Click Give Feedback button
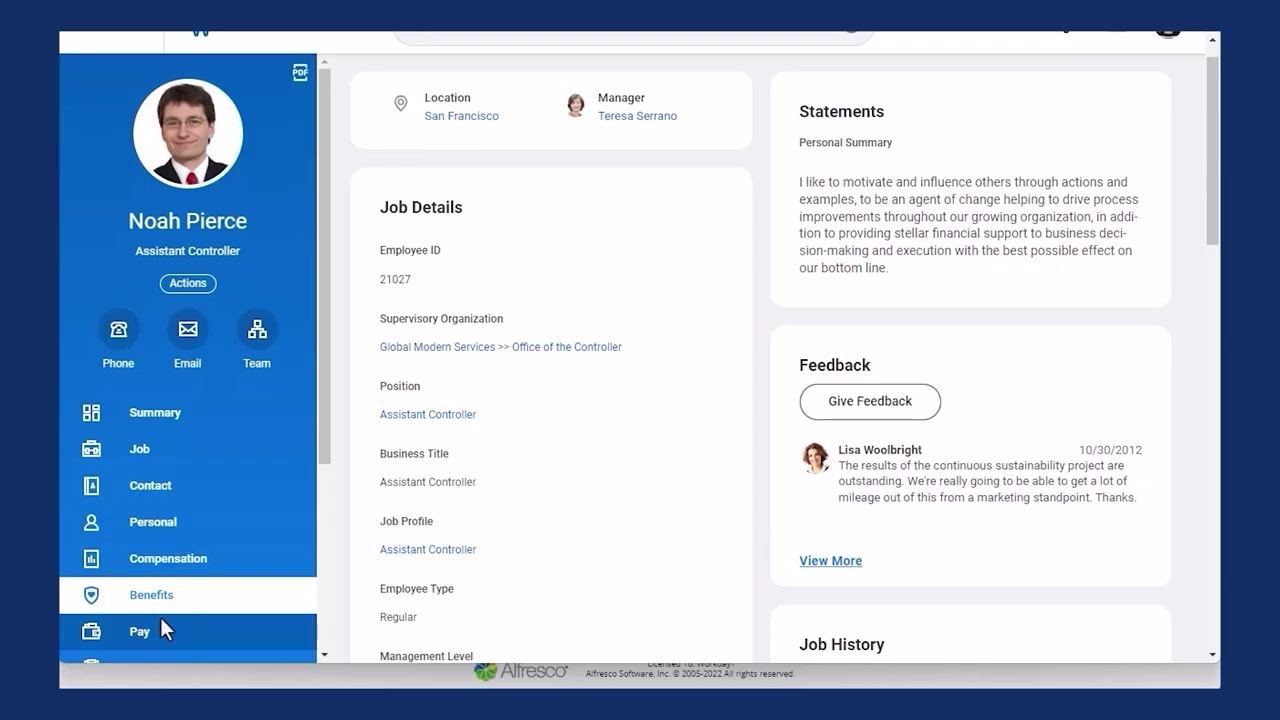The height and width of the screenshot is (720, 1280). 870,401
